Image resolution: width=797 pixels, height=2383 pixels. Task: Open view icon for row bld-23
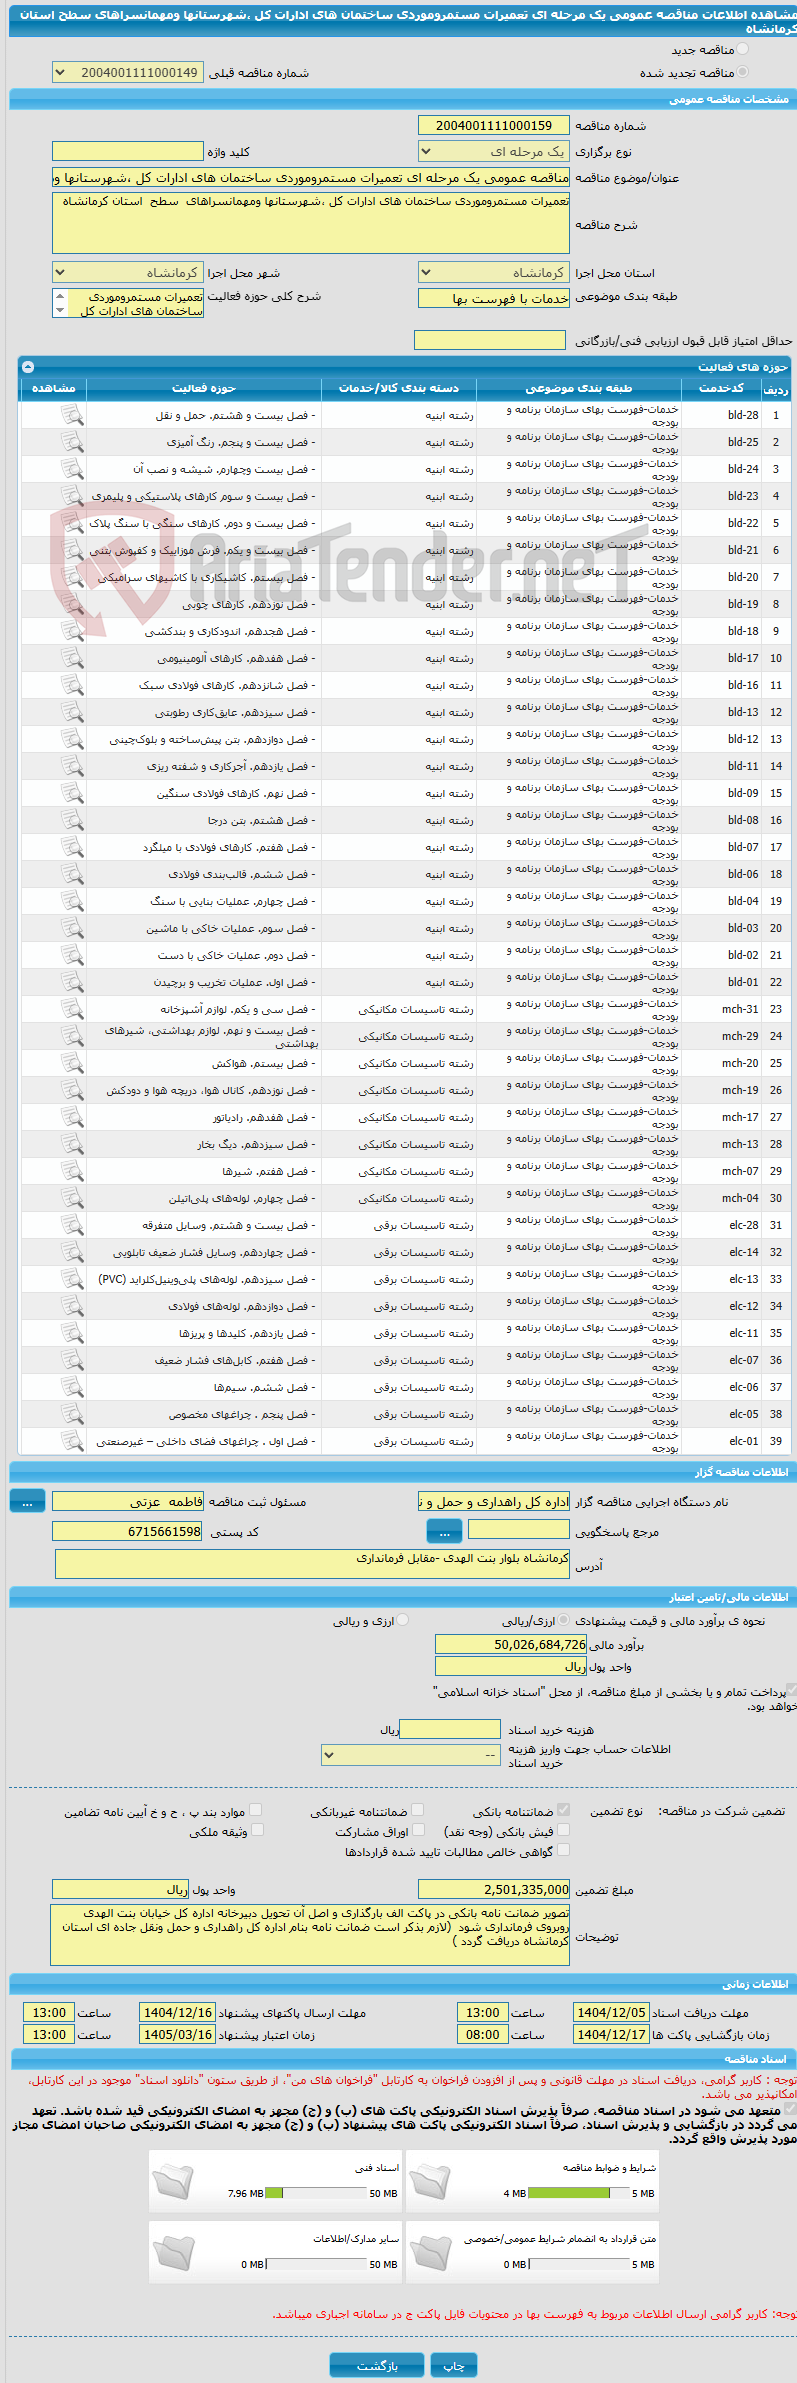coord(72,496)
